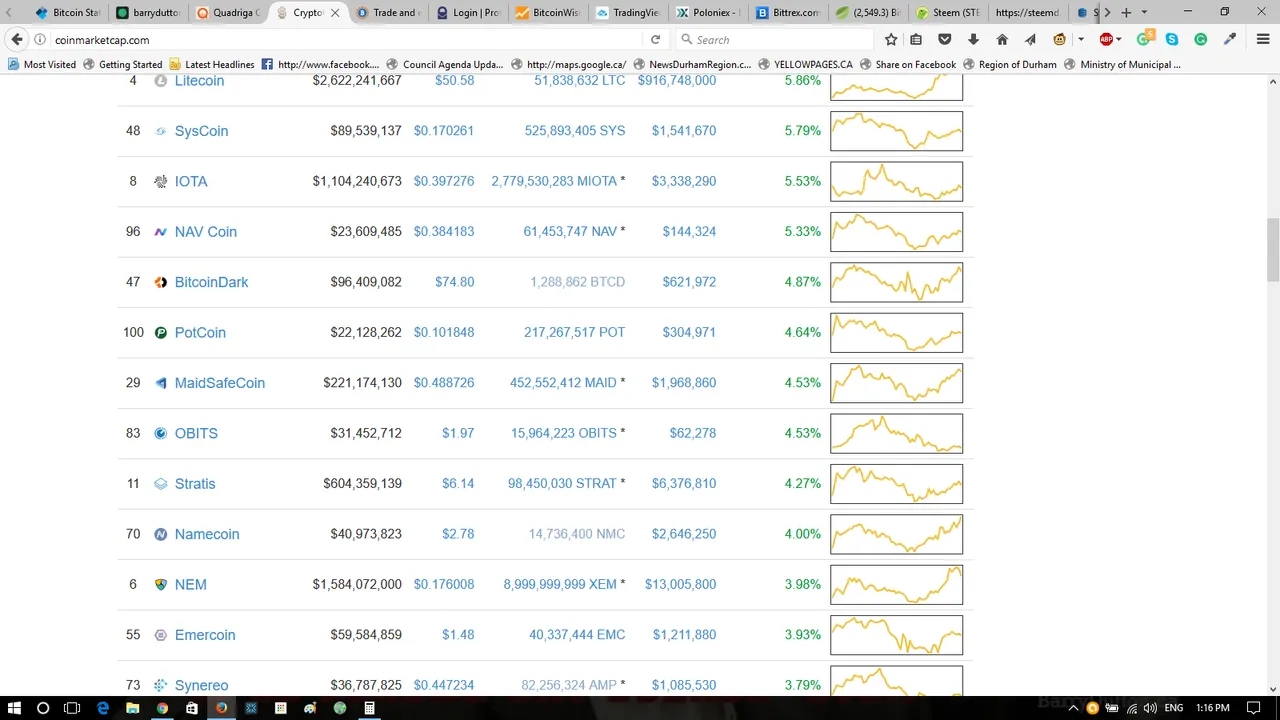1280x720 pixels.
Task: Close the active Cryptocurrency tab
Action: (x=334, y=13)
